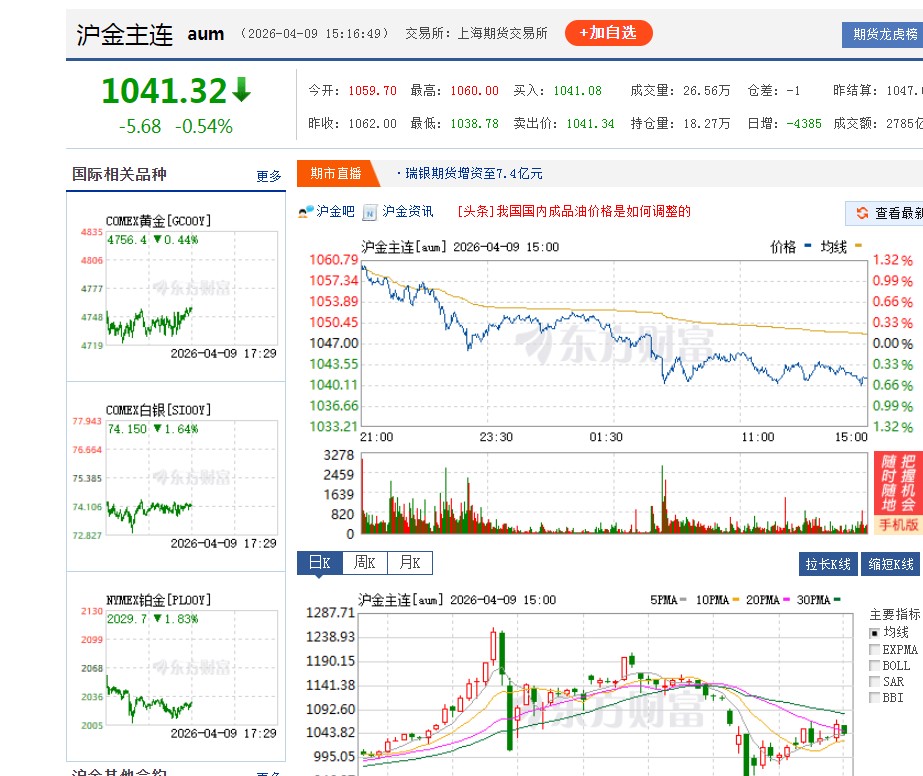The image size is (923, 776).
Task: Click the refresh icon beside 查看最新
Action: [862, 212]
